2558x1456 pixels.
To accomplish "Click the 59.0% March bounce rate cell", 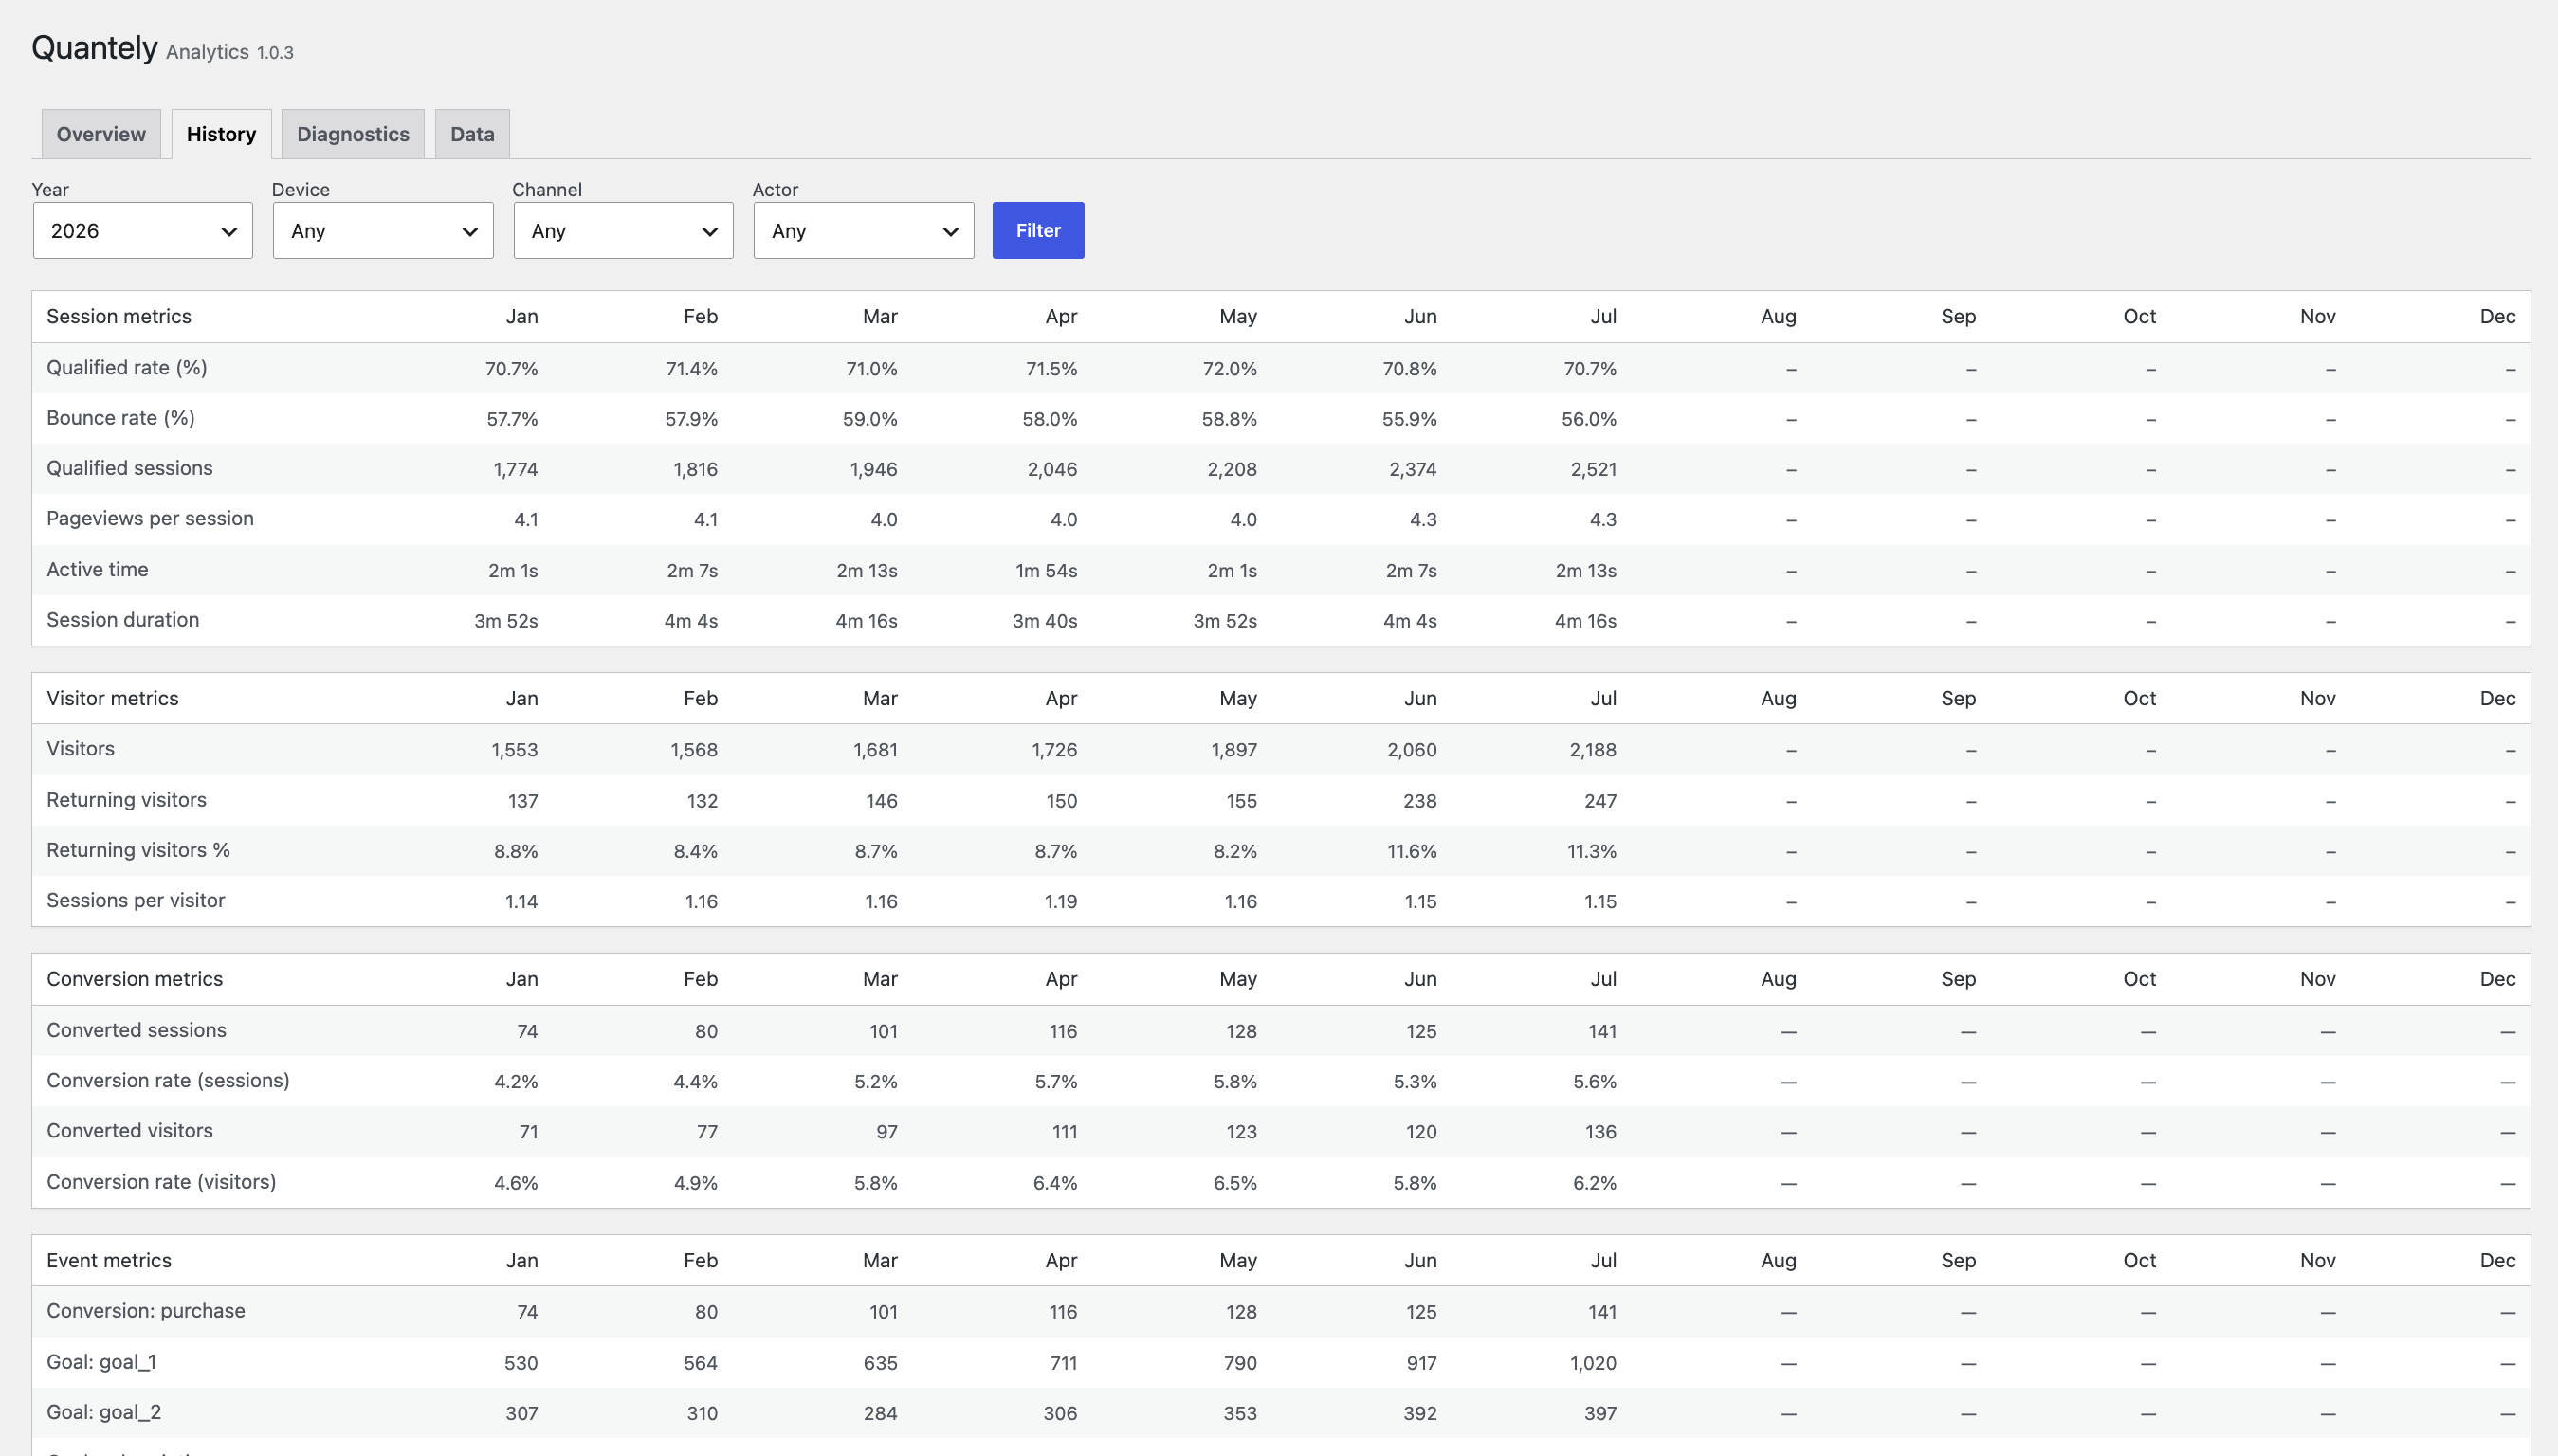I will tap(870, 419).
